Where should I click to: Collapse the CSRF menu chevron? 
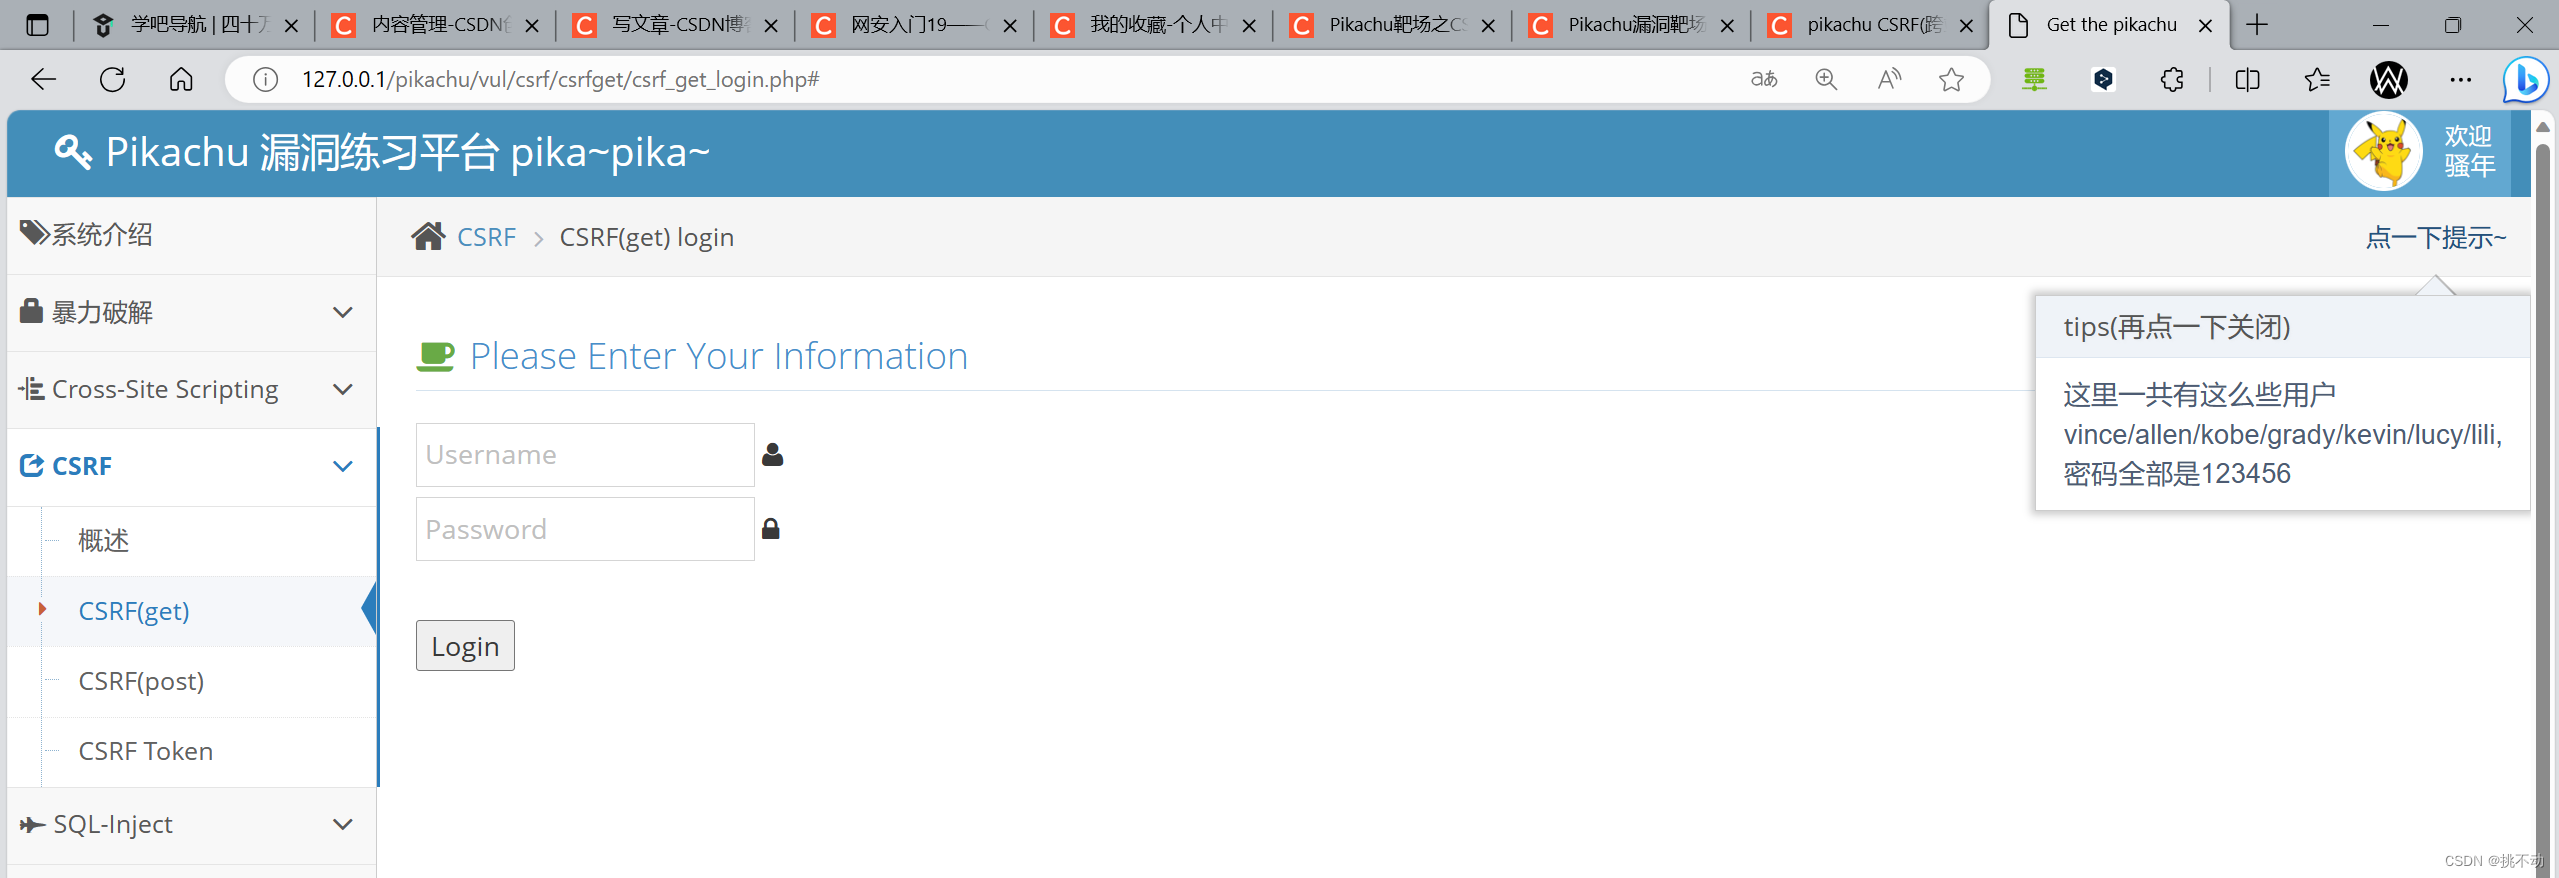[343, 467]
